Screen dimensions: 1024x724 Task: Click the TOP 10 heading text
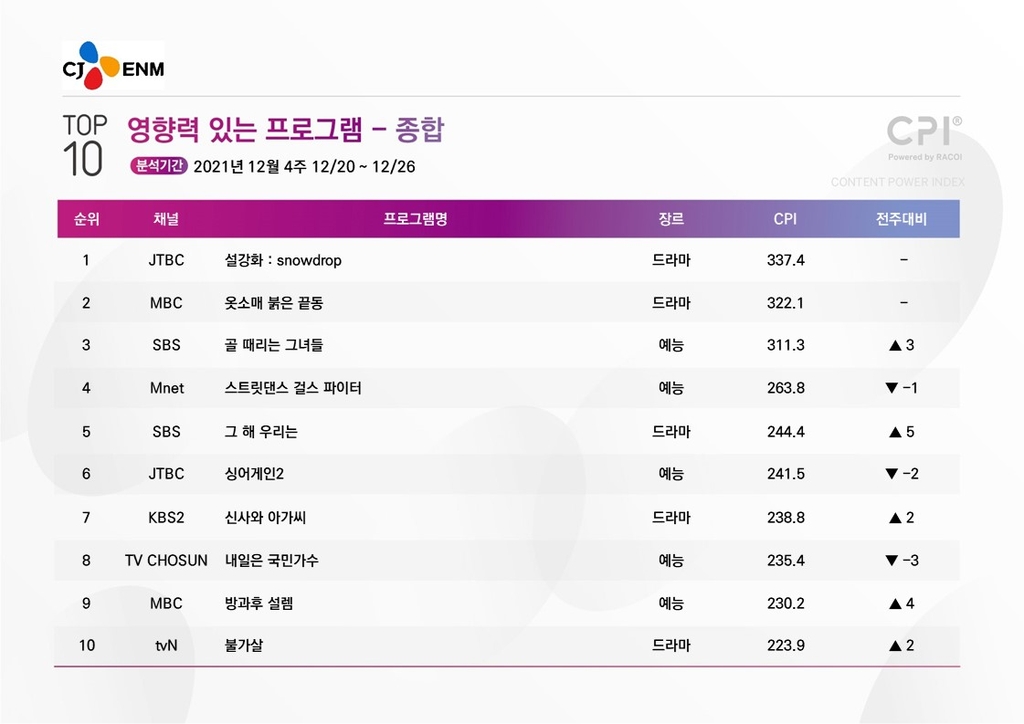pos(84,145)
